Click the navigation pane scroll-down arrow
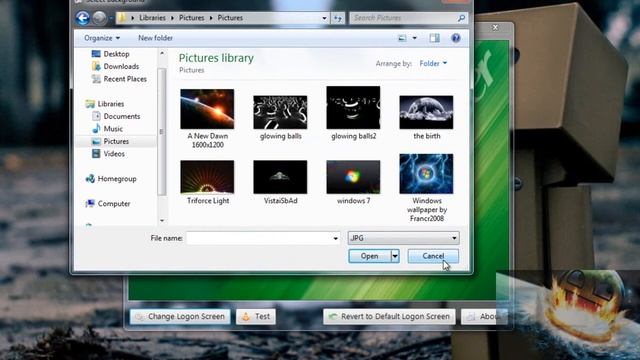This screenshot has width=640, height=360. click(162, 221)
